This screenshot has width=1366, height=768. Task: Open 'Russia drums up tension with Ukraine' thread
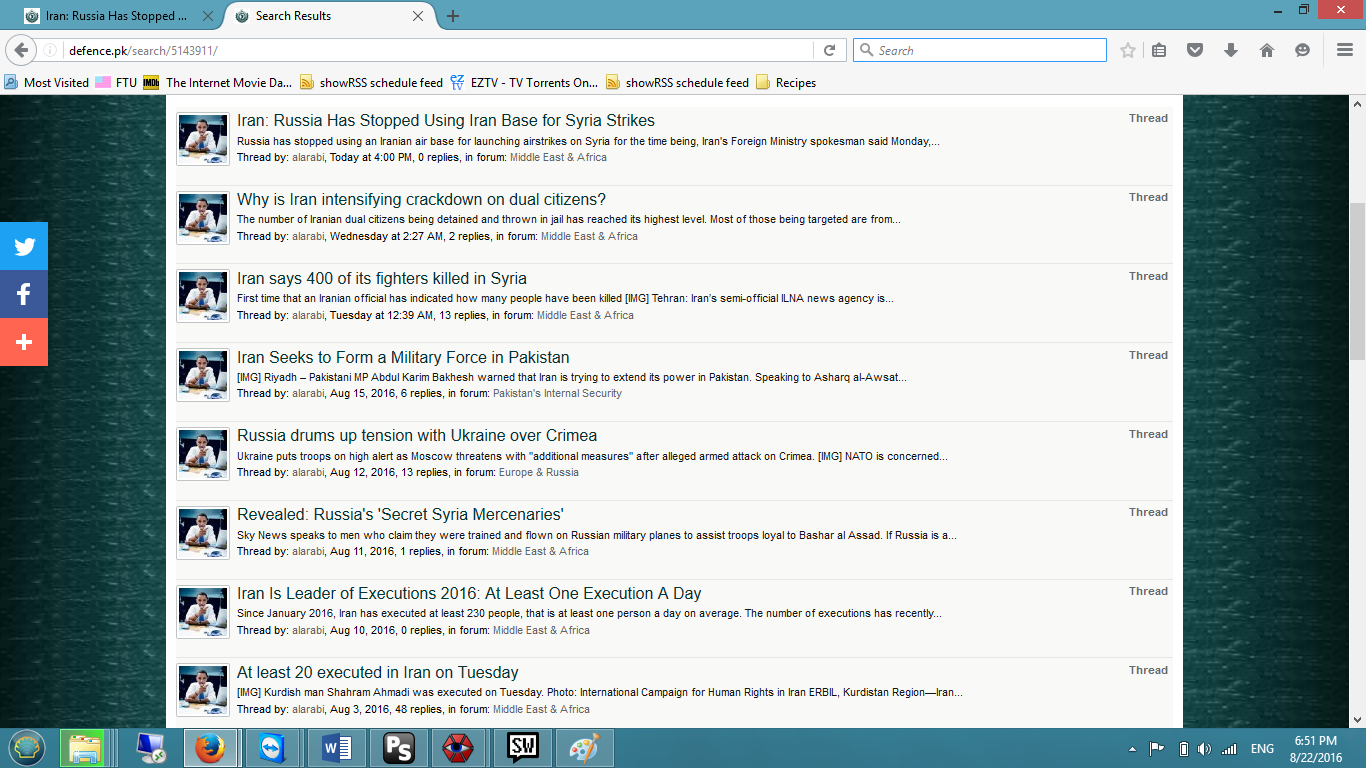coord(417,436)
